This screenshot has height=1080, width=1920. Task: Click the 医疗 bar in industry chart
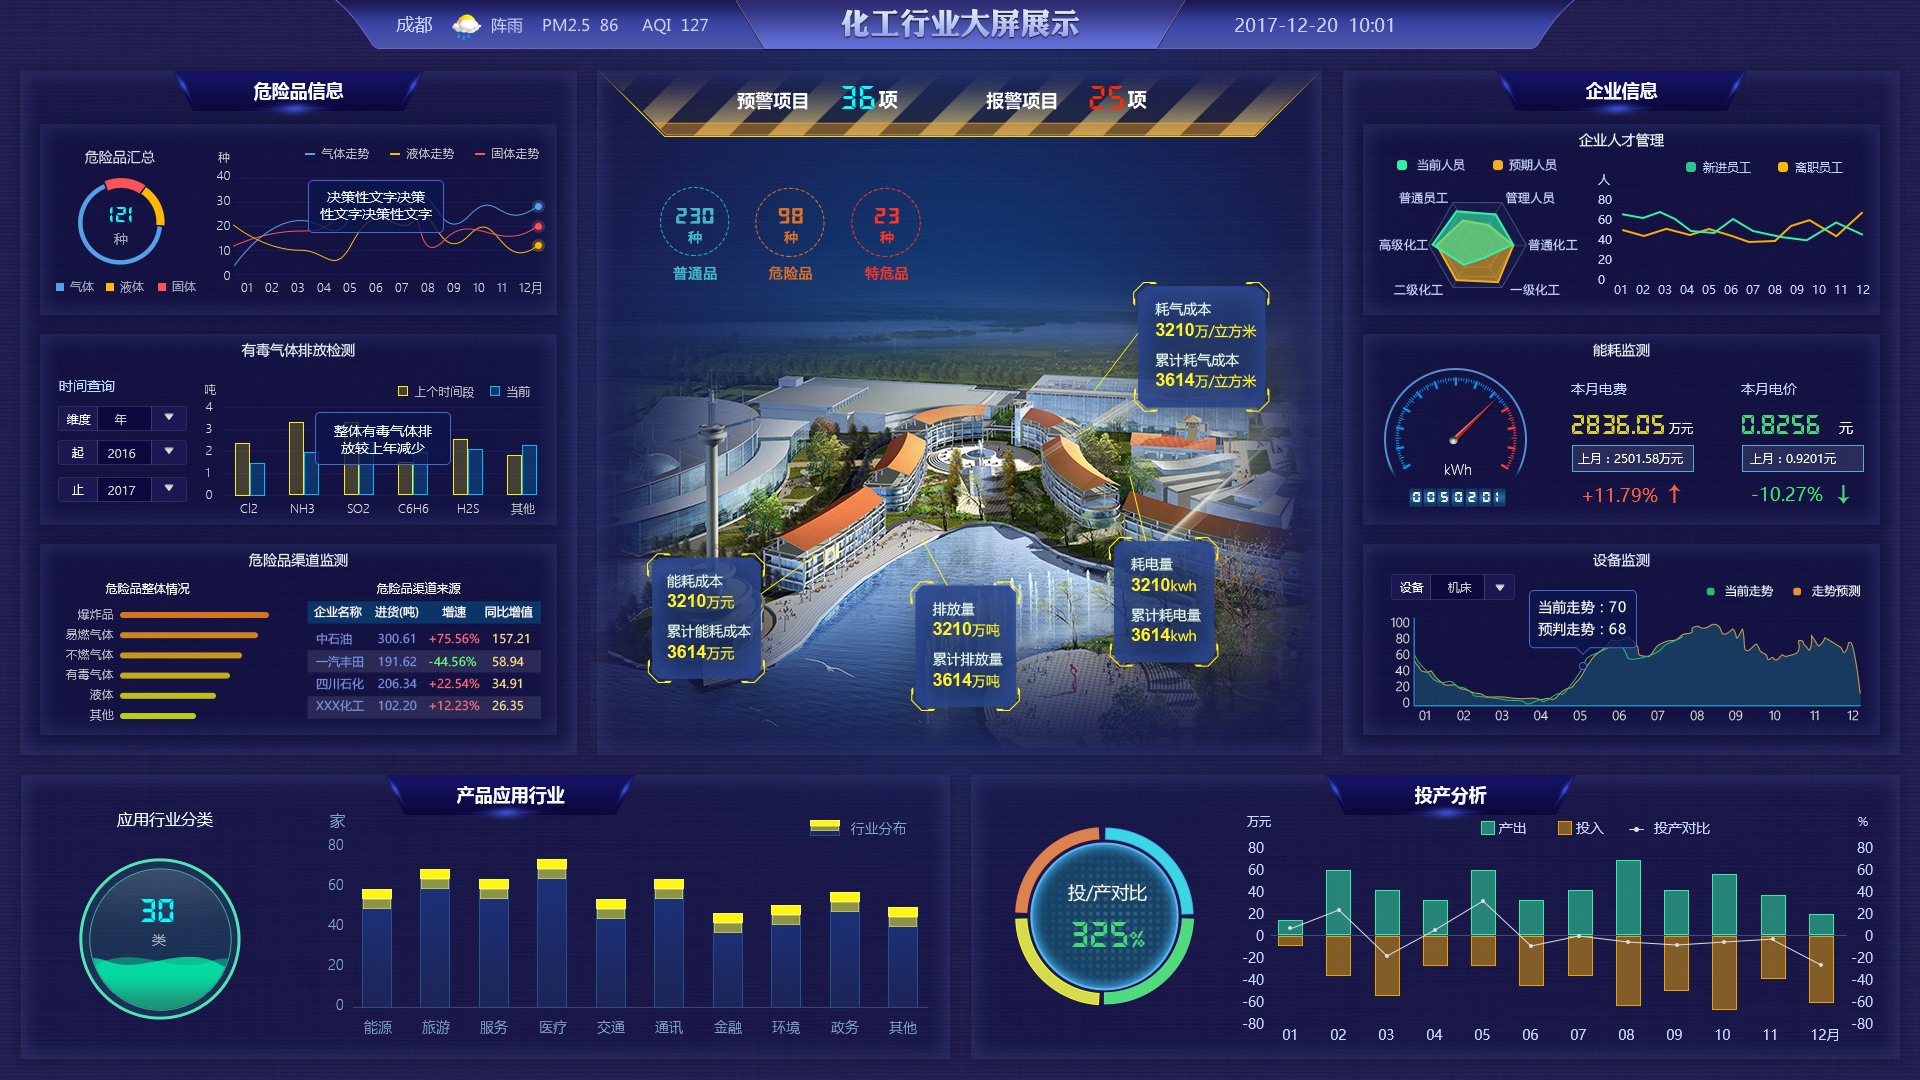click(552, 935)
